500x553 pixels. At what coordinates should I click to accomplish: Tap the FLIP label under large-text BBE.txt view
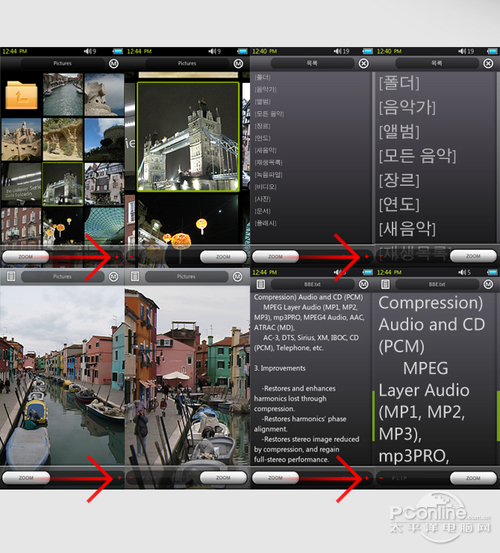tap(399, 478)
